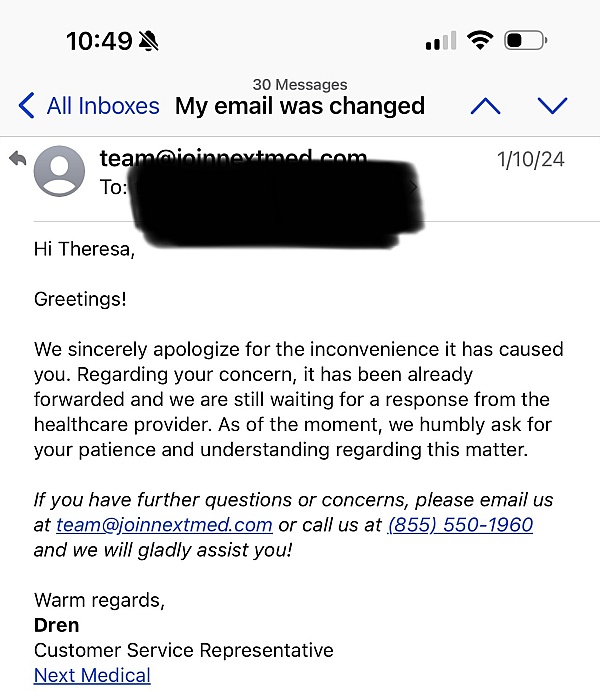Tap the "30 Messages" thread count
600x700 pixels.
pos(300,84)
